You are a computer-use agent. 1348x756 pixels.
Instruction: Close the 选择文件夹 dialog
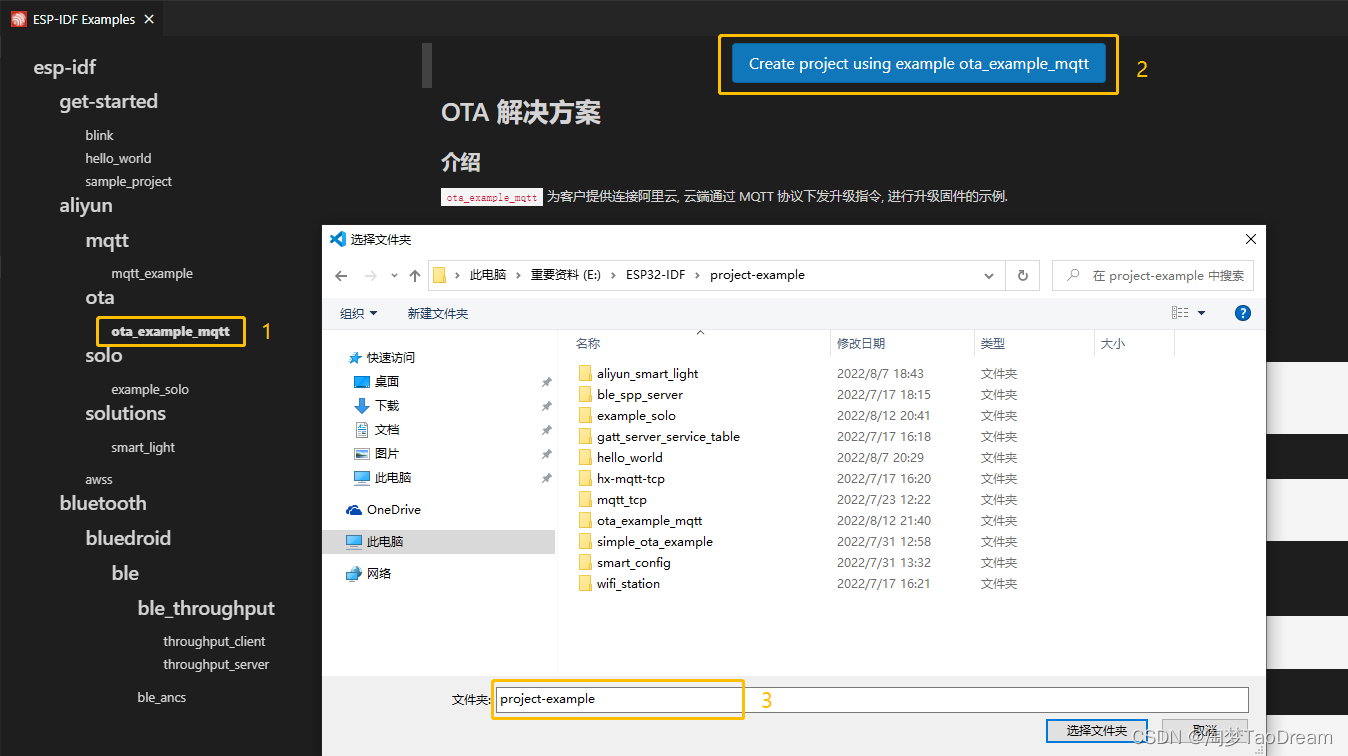[1250, 239]
